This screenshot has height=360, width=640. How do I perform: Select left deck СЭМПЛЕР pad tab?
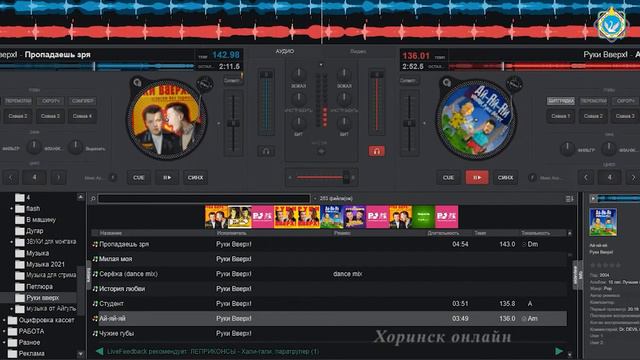point(82,101)
